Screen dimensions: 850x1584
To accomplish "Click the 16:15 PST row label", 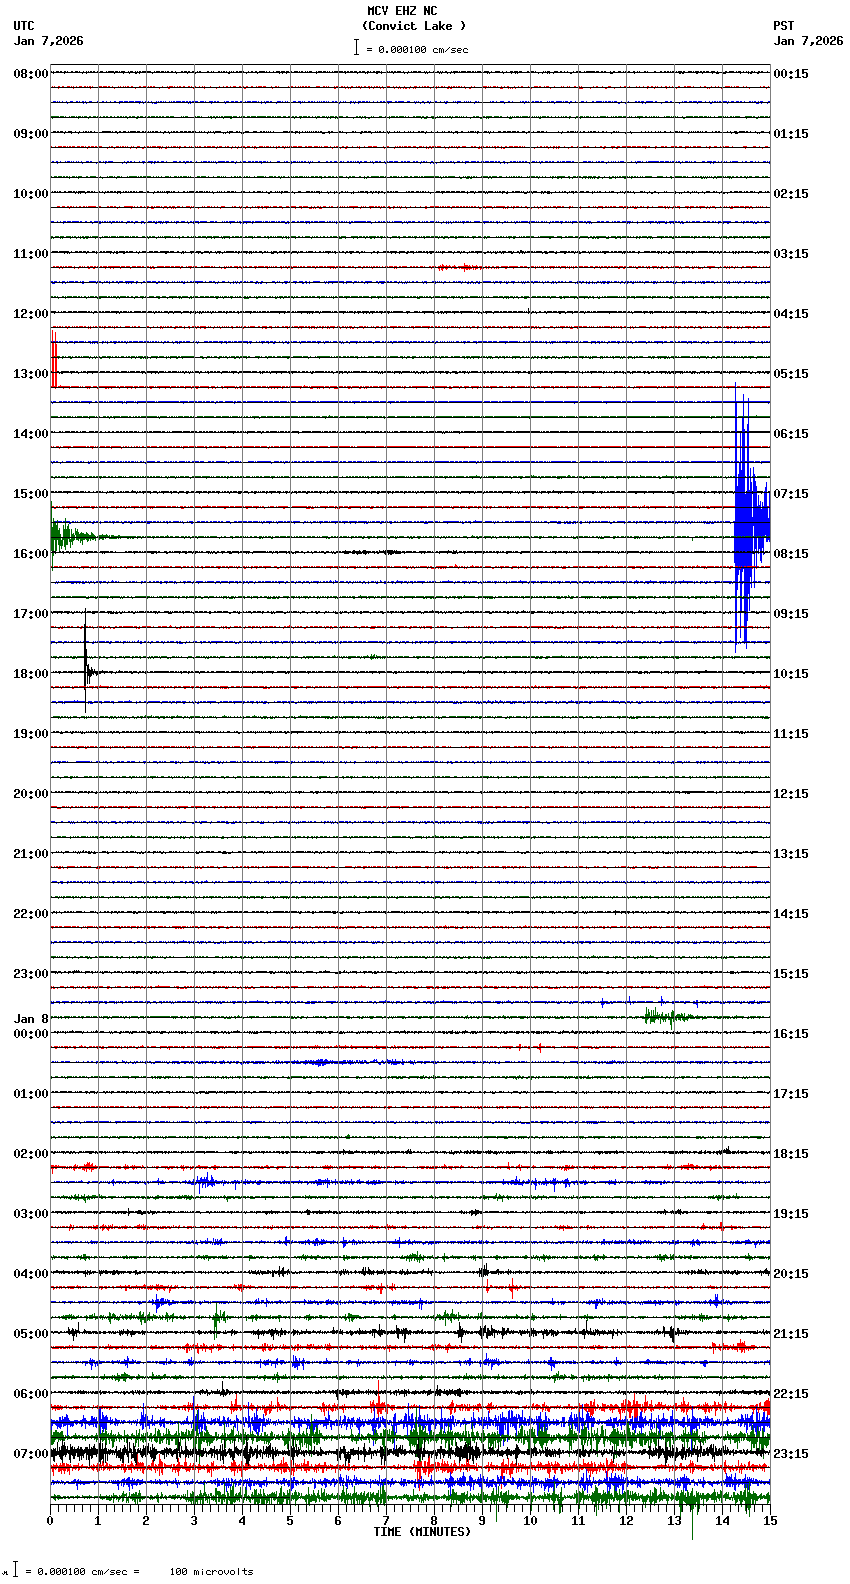I will coord(791,1034).
